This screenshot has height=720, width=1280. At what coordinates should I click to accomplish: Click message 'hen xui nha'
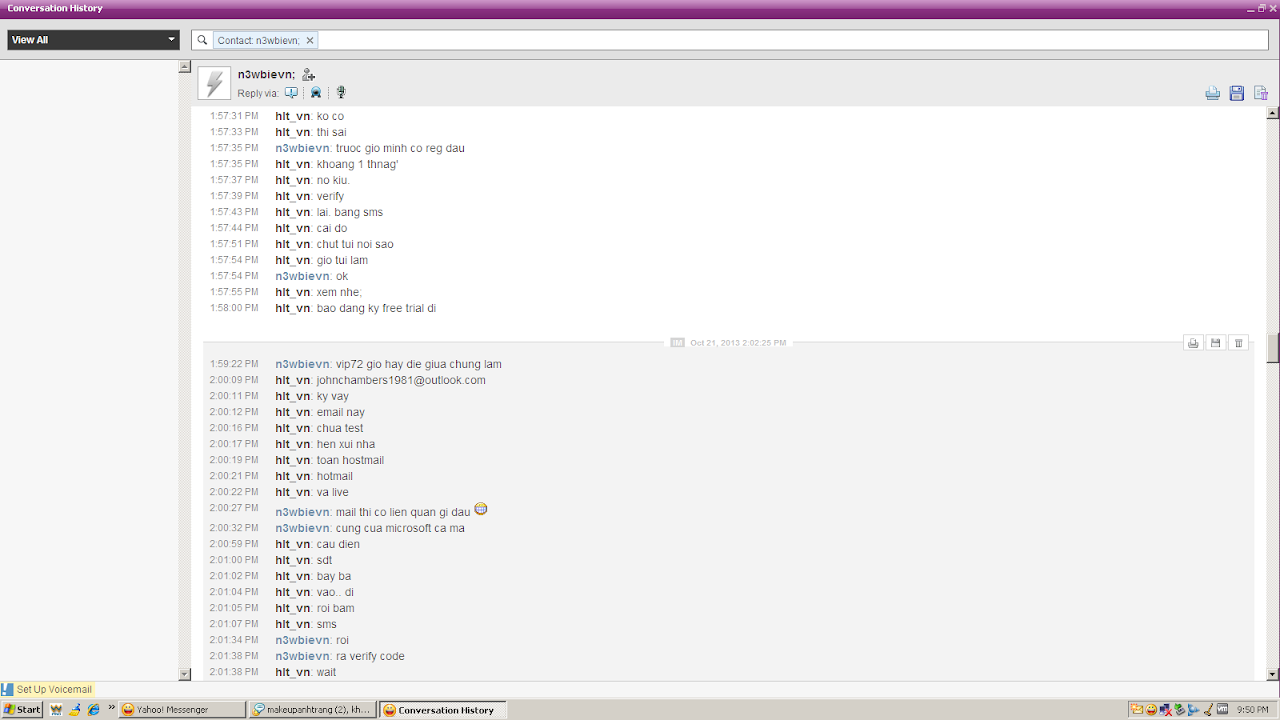pyautogui.click(x=346, y=444)
